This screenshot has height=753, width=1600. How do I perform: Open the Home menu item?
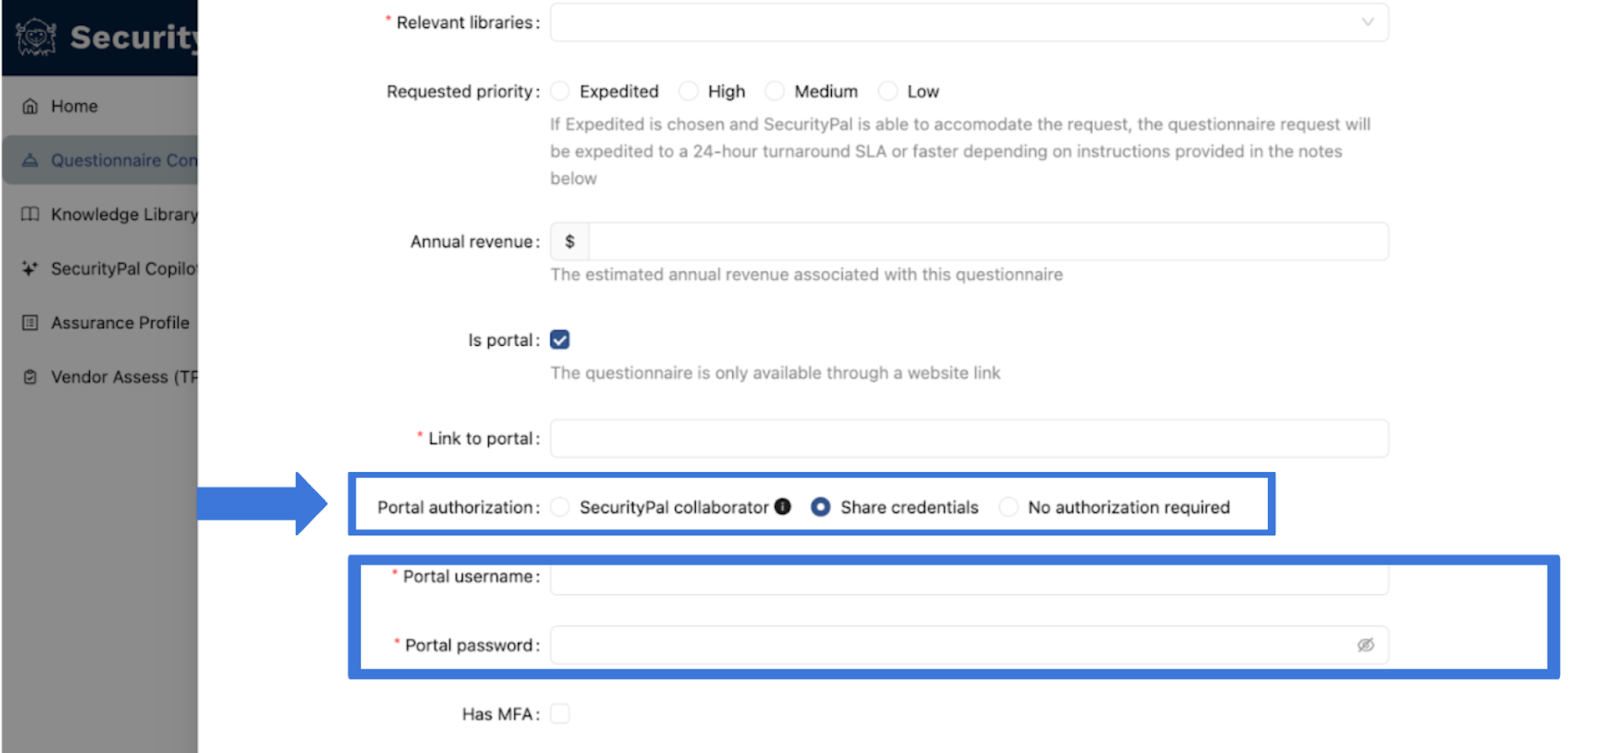pos(100,106)
